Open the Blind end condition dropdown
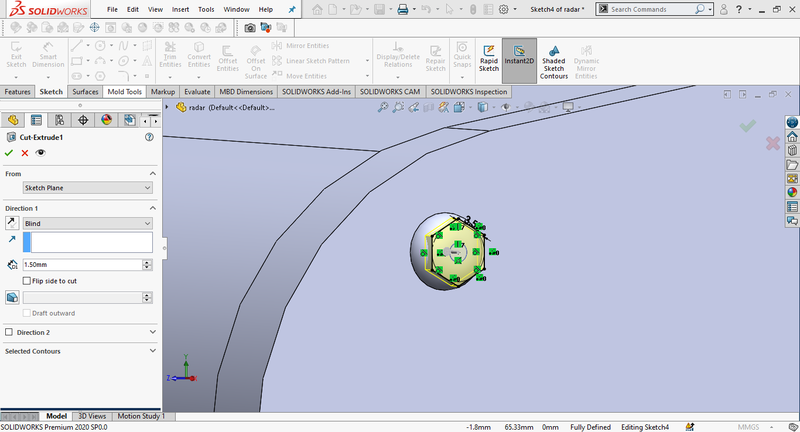 (88, 223)
